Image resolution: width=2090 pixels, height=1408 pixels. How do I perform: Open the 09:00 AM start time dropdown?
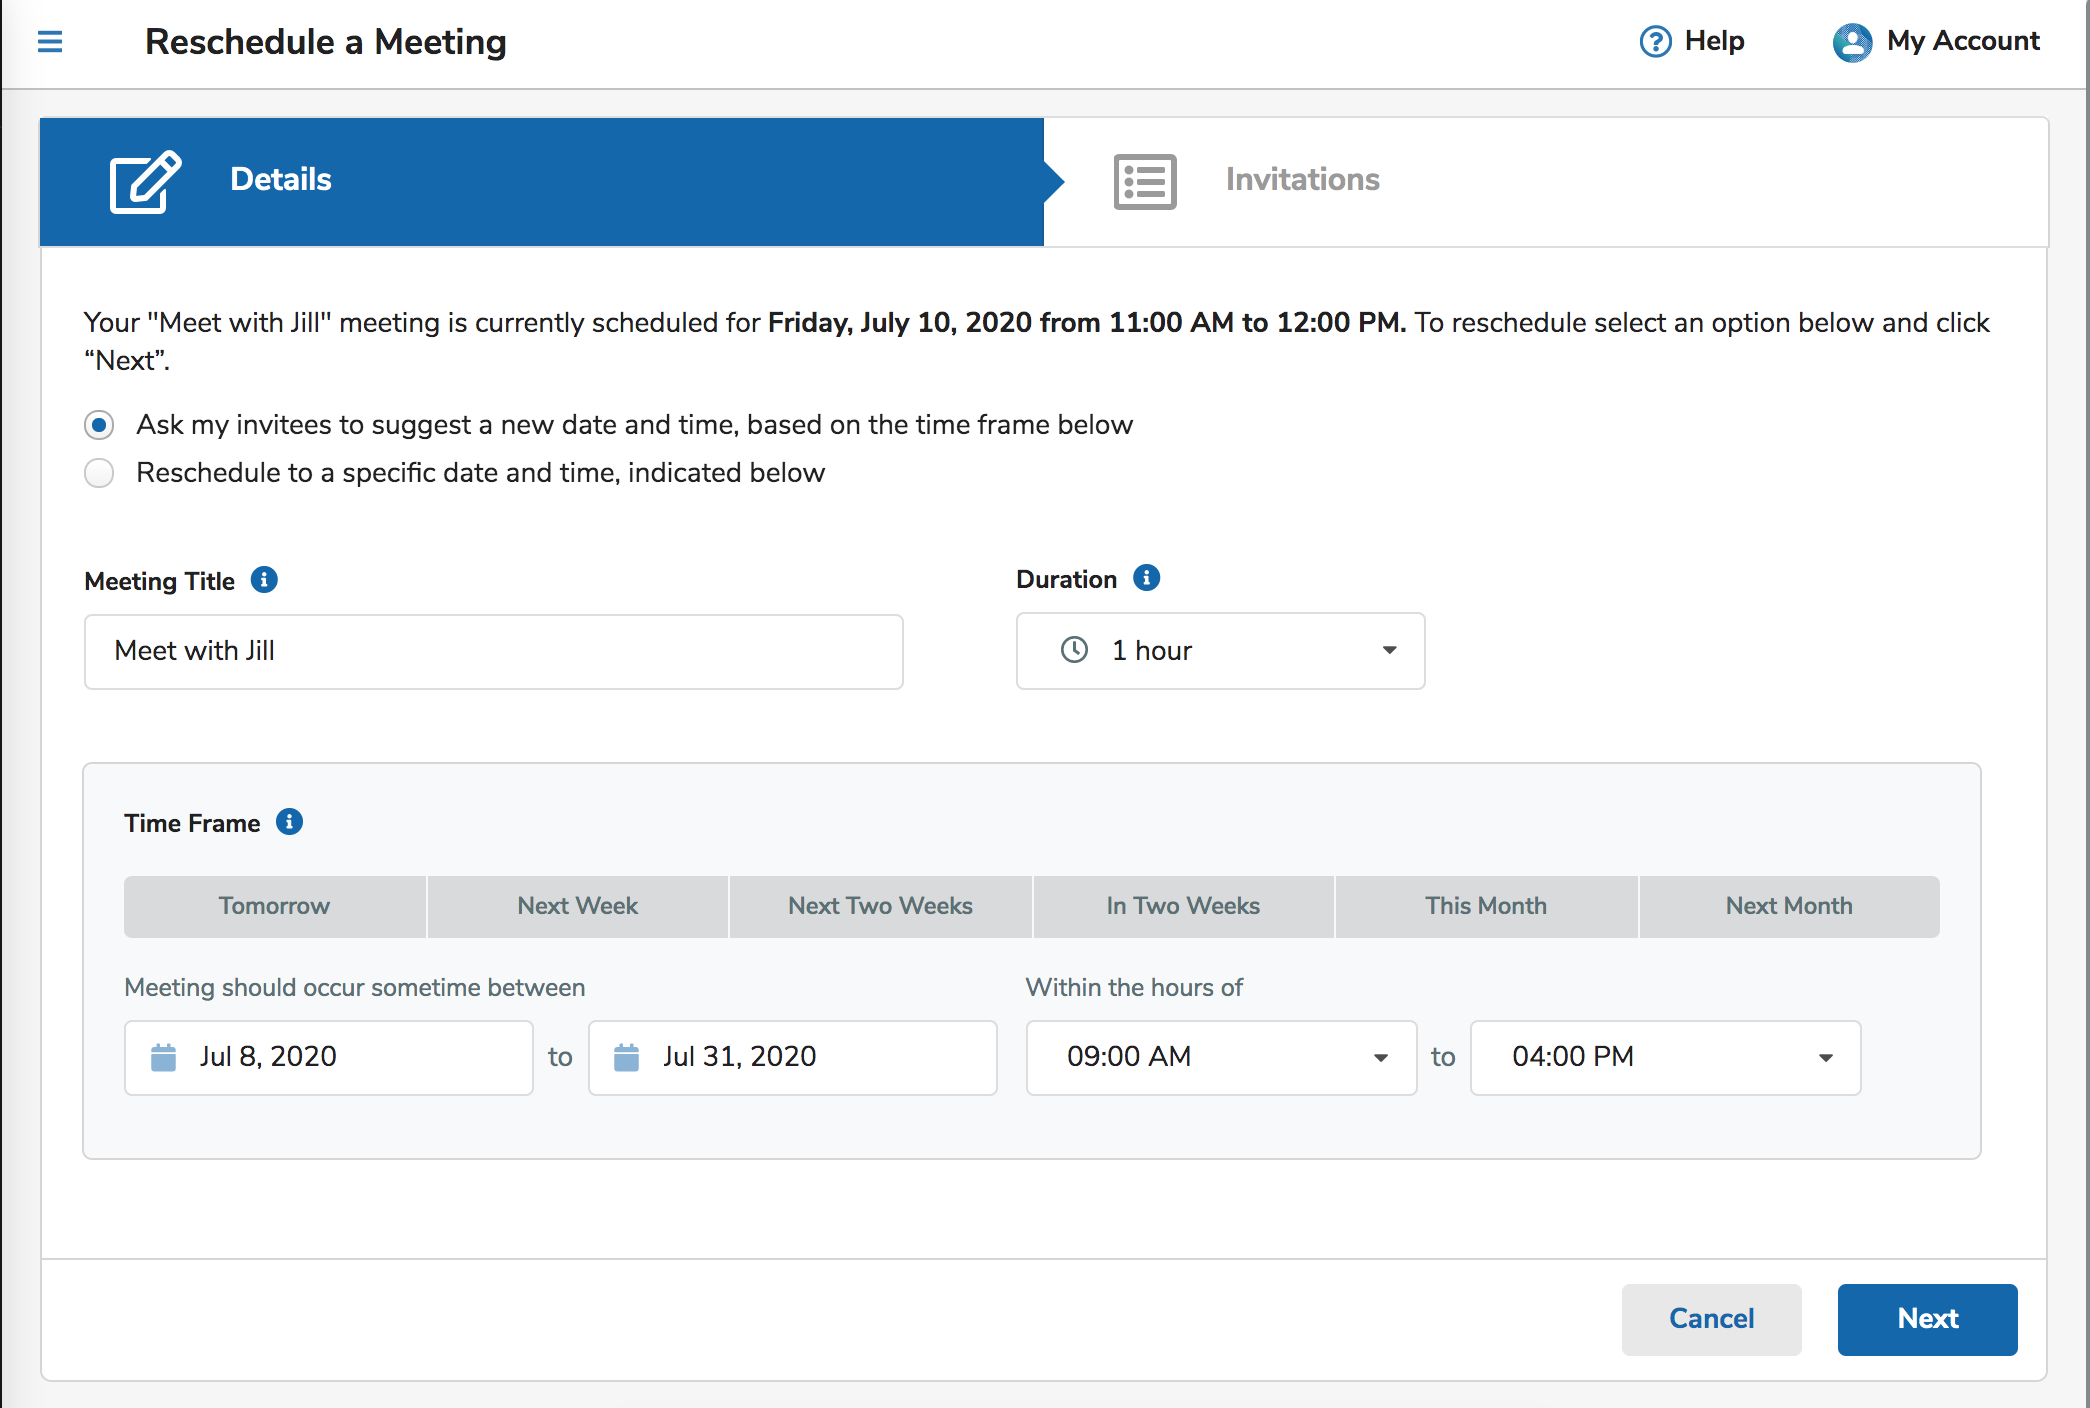click(x=1221, y=1058)
